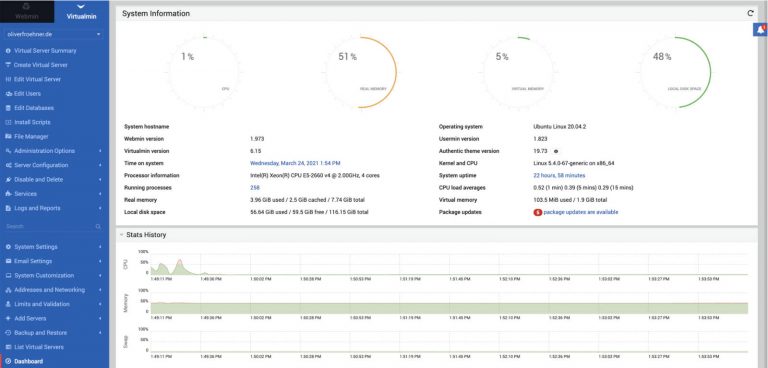Click the Create Virtual Server icon
This screenshot has width=768, height=368.
8,65
